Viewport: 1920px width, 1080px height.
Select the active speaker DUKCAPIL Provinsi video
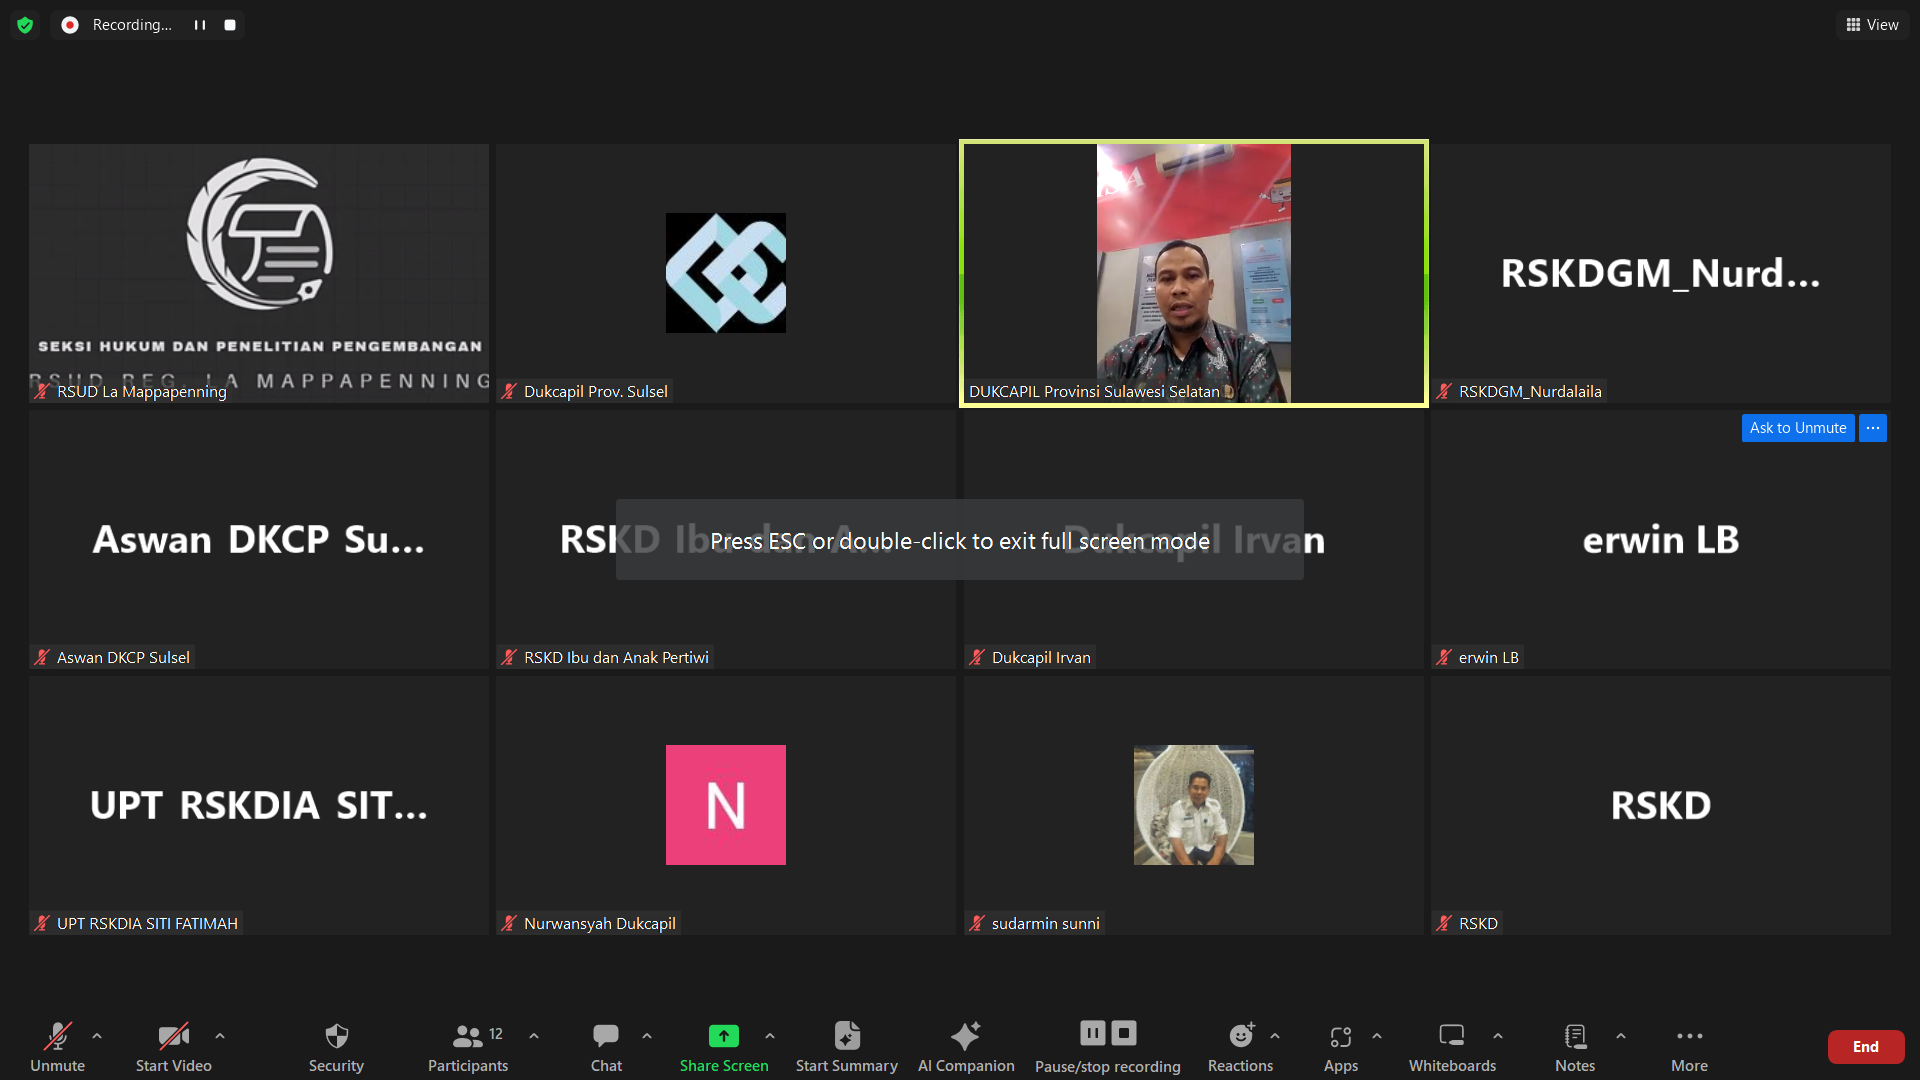pyautogui.click(x=1194, y=273)
